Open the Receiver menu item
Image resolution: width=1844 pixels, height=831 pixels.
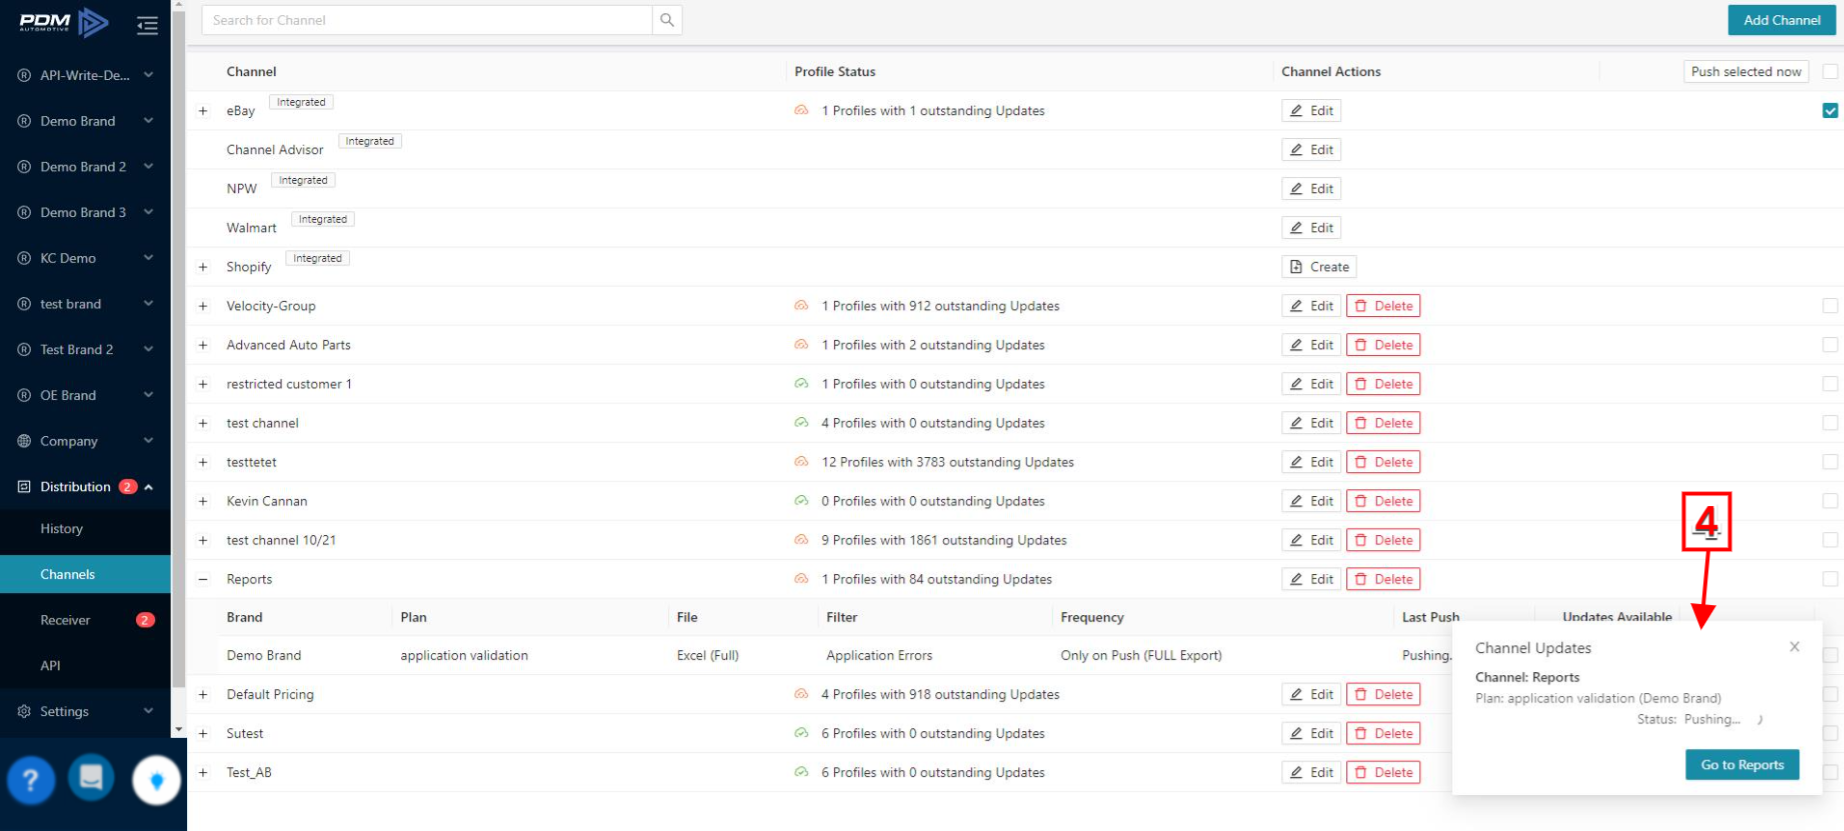point(66,620)
